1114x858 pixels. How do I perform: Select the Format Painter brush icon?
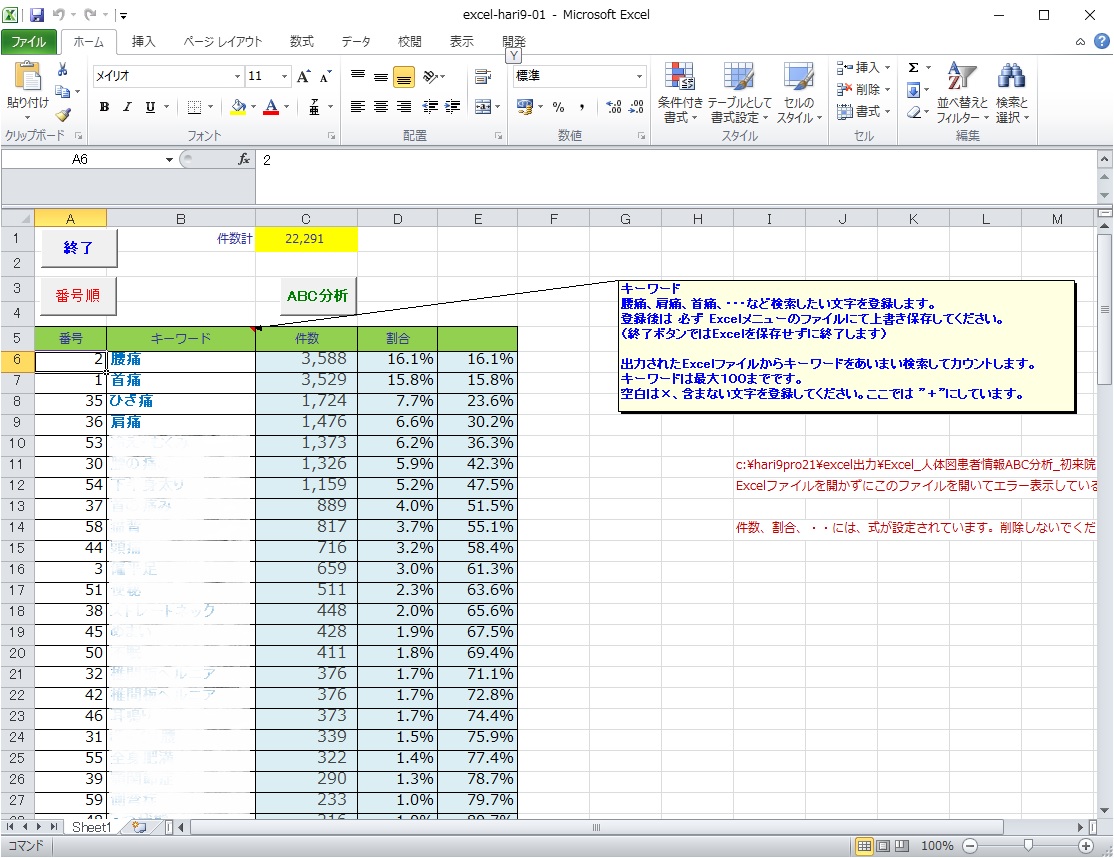(63, 114)
